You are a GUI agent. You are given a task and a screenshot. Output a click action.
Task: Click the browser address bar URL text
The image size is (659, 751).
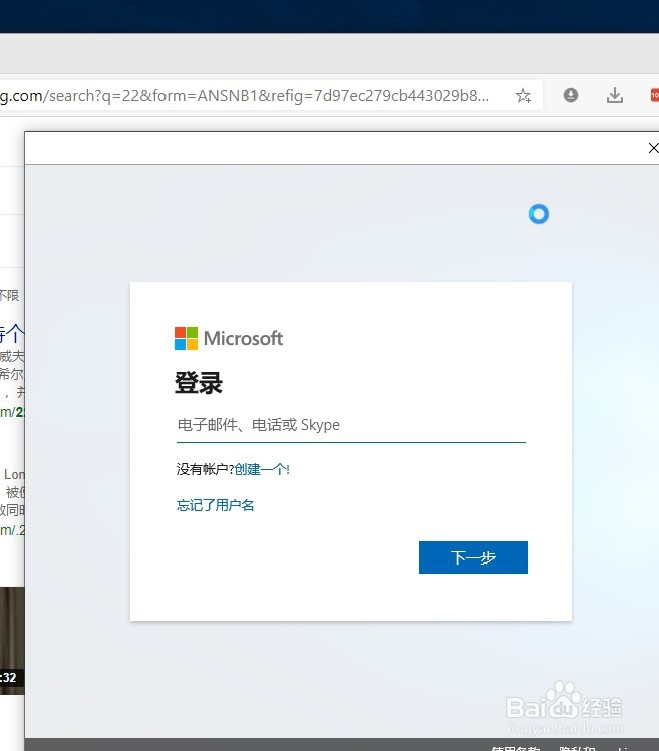click(x=245, y=96)
